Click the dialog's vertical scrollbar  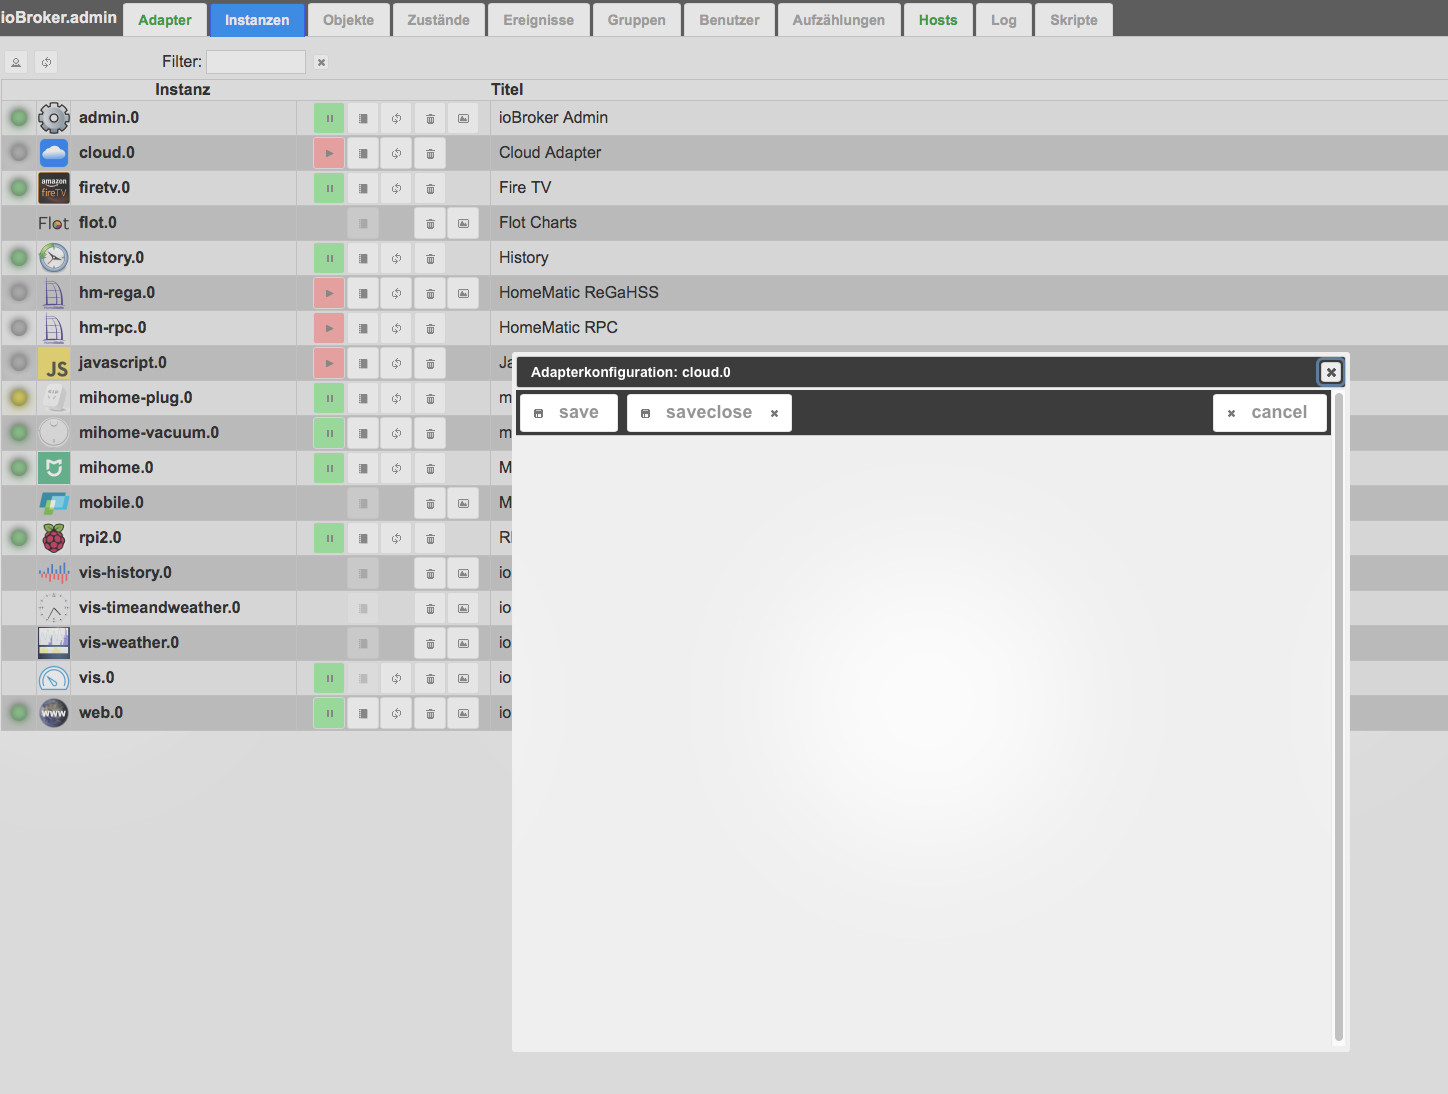1339,718
